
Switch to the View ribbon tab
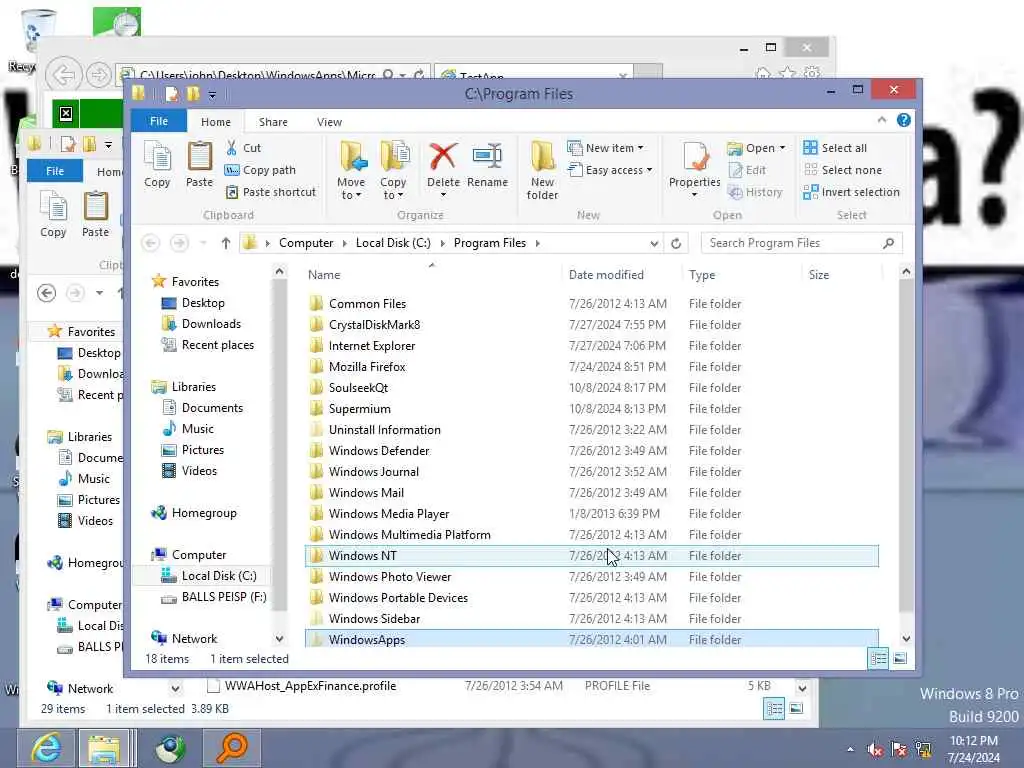(329, 122)
